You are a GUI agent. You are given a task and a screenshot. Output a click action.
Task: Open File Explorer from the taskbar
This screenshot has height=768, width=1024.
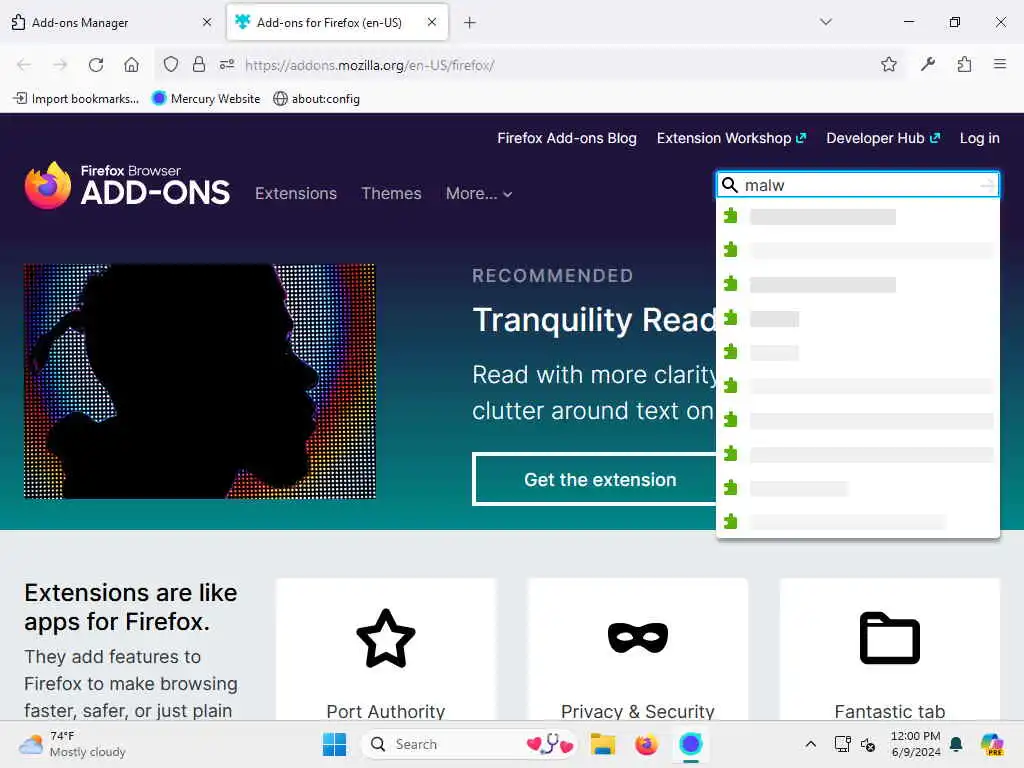603,744
